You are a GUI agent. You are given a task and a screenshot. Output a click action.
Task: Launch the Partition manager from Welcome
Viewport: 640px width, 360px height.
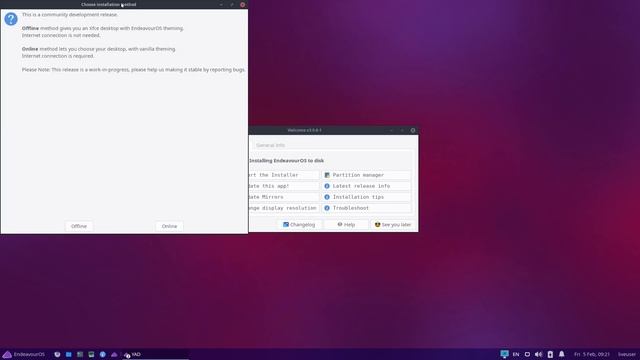pyautogui.click(x=366, y=175)
